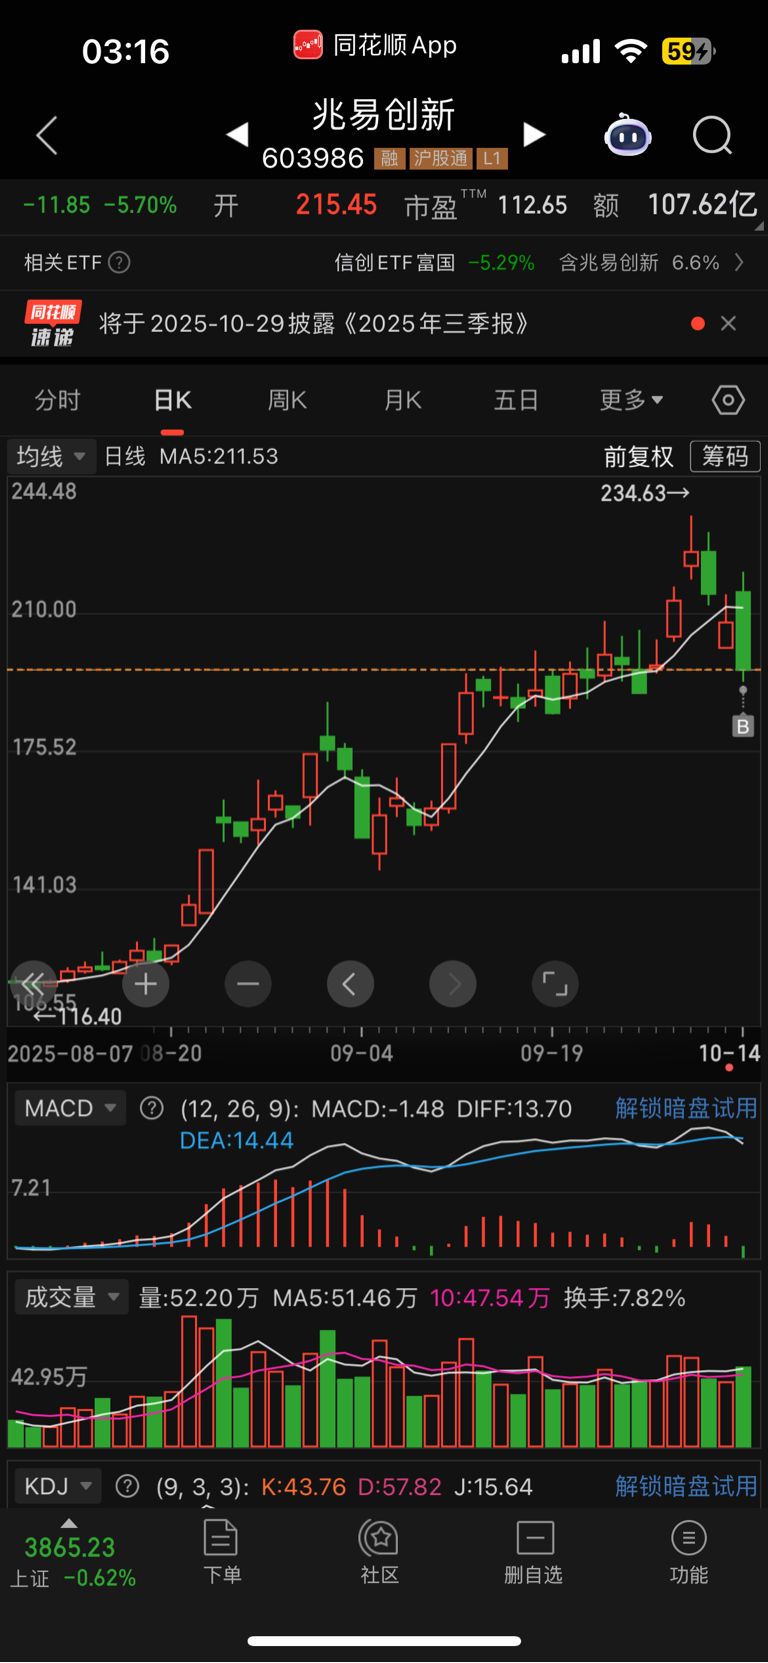Tap the 融 margin trading tag
The image size is (768, 1663).
coord(389,158)
